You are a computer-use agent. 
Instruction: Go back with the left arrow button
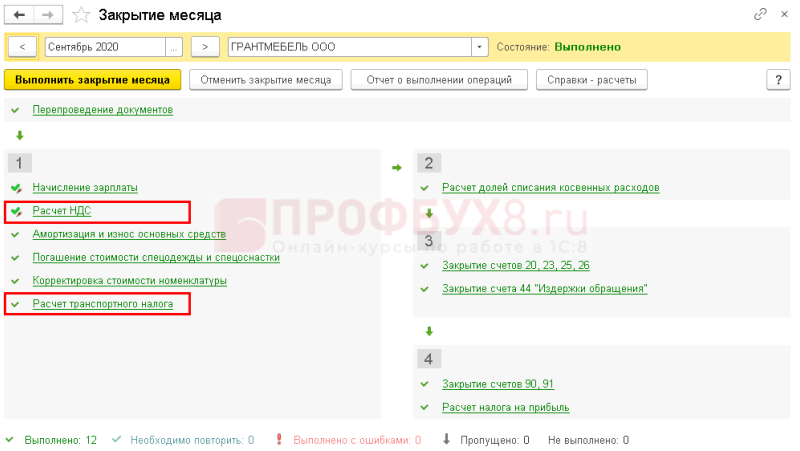pyautogui.click(x=19, y=15)
